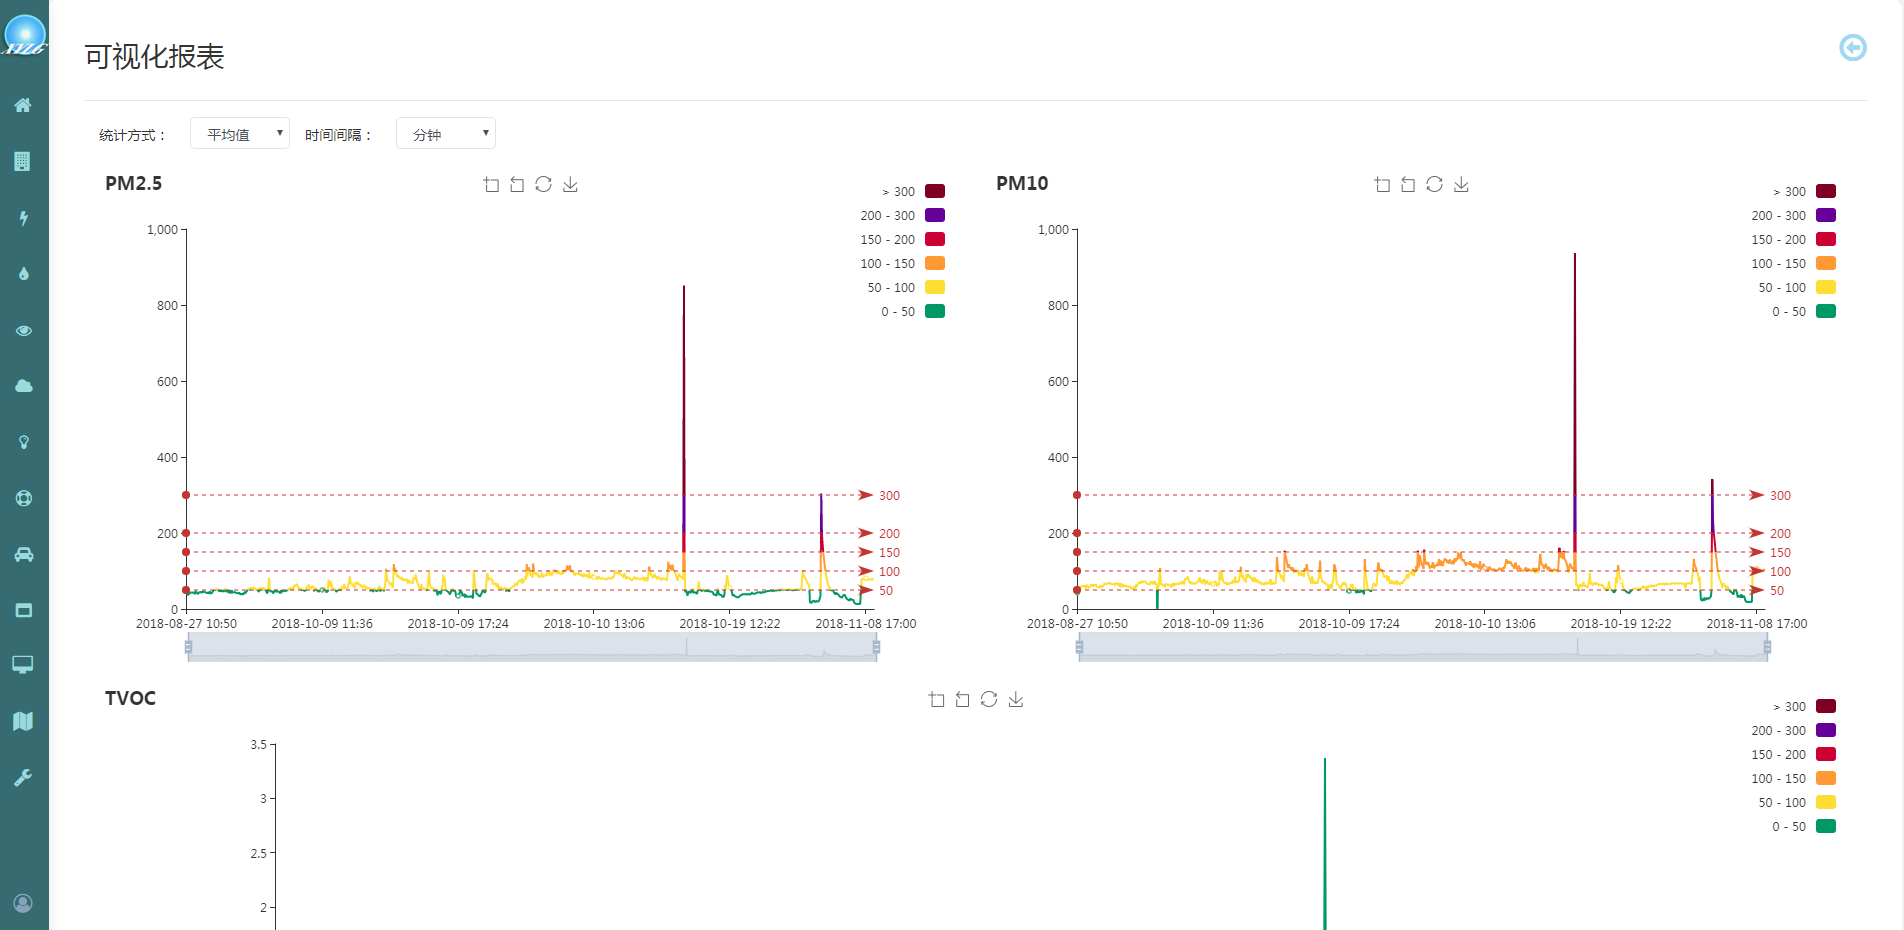The image size is (1904, 930).
Task: Refresh the TVOC chart with restore icon
Action: [989, 699]
